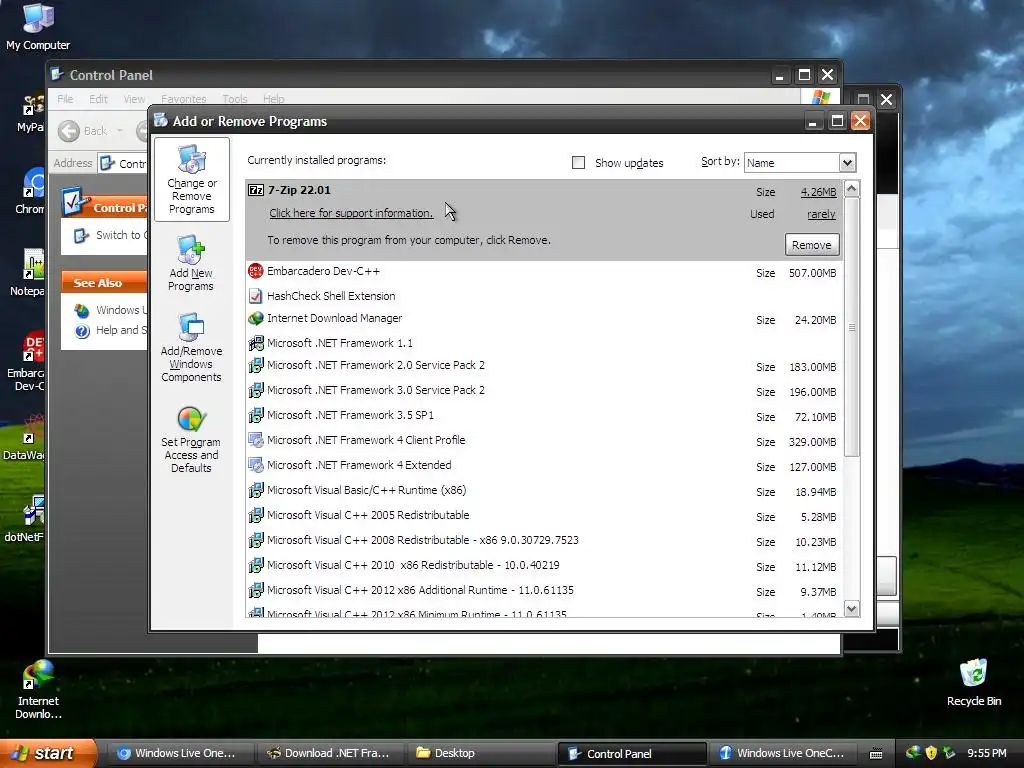Select Visual C++ 2012 x86 Additional Runtime

coord(544,590)
